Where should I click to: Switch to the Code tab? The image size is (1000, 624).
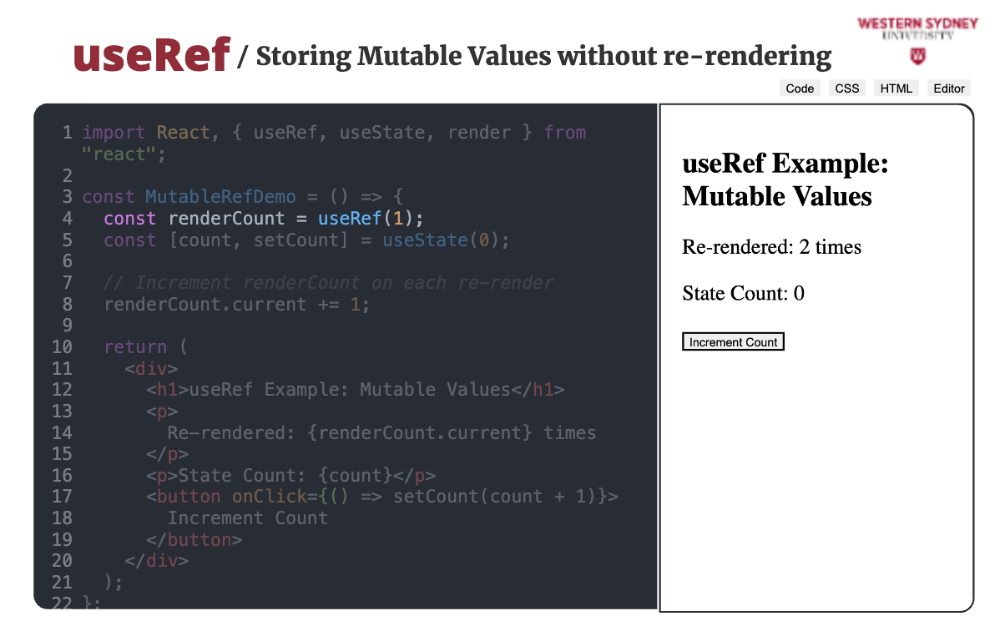(799, 88)
